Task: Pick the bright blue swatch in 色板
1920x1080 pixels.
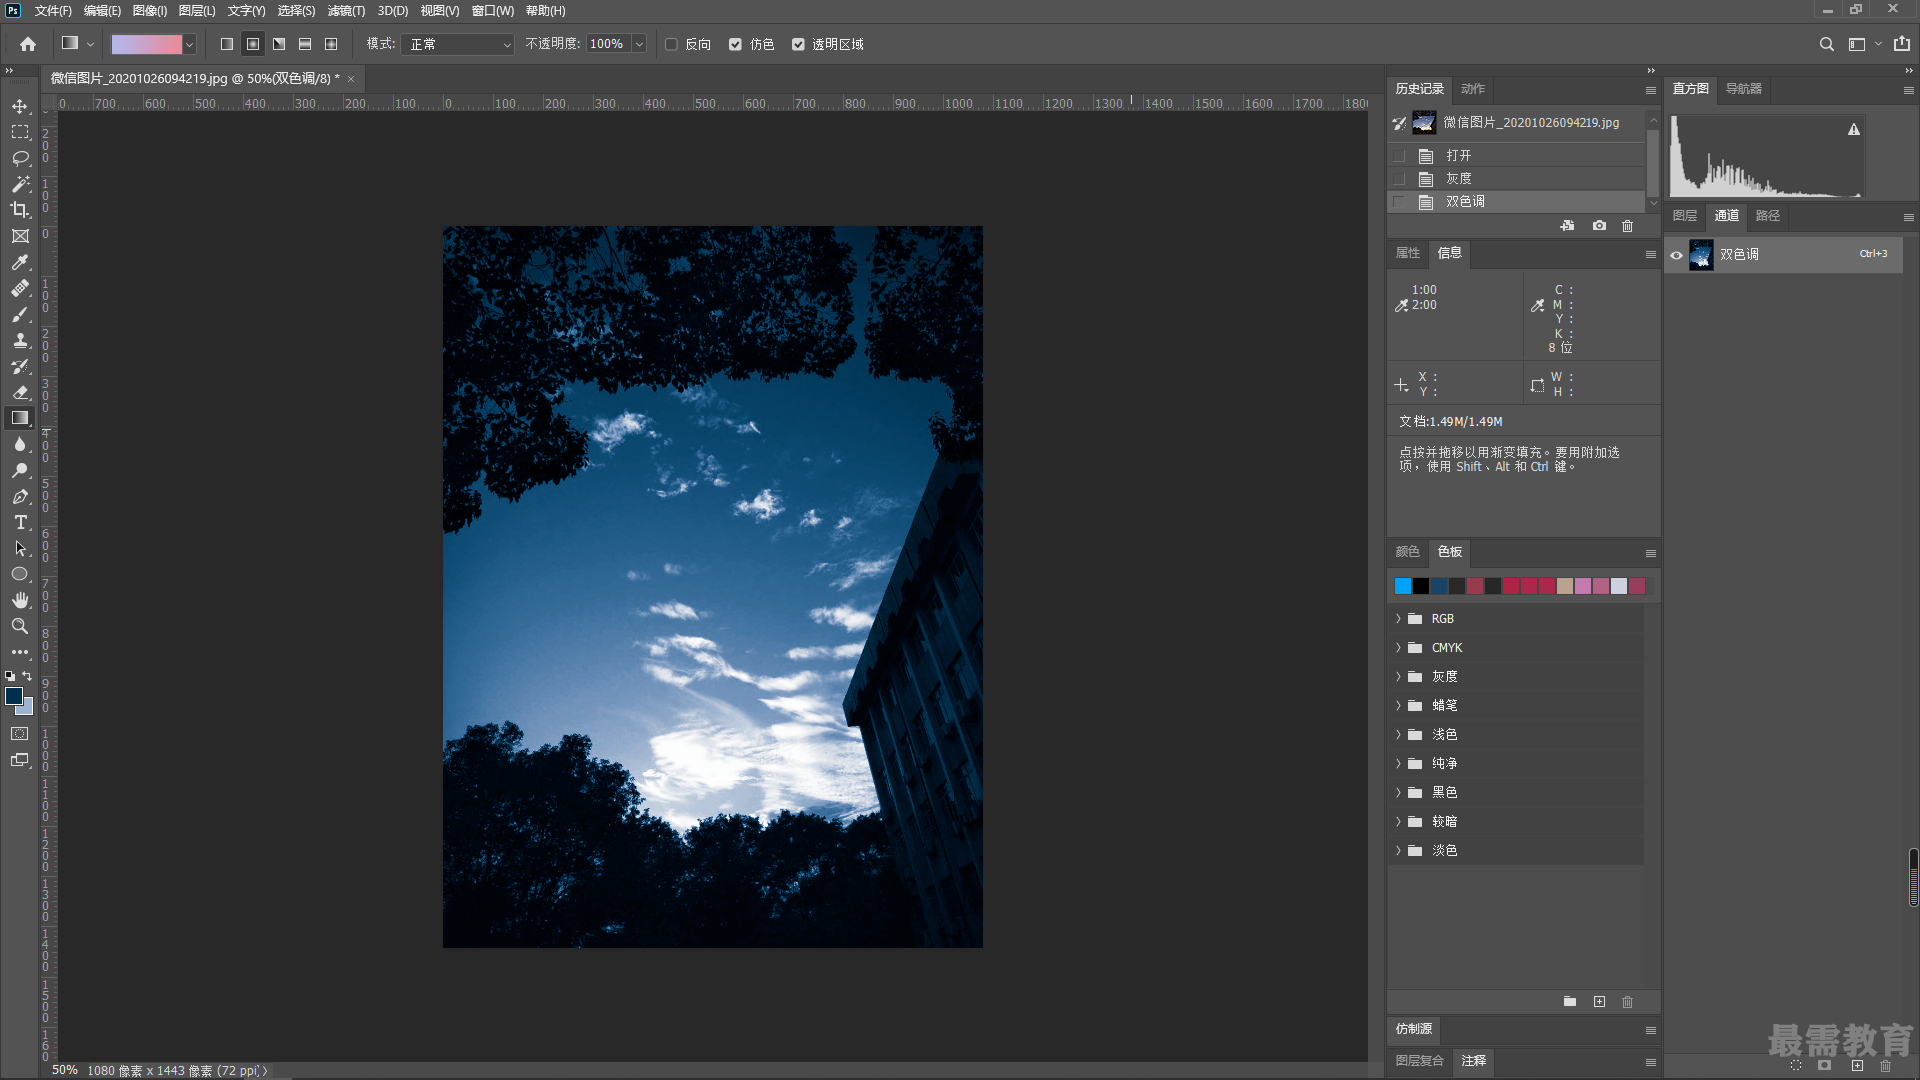Action: click(x=1403, y=586)
